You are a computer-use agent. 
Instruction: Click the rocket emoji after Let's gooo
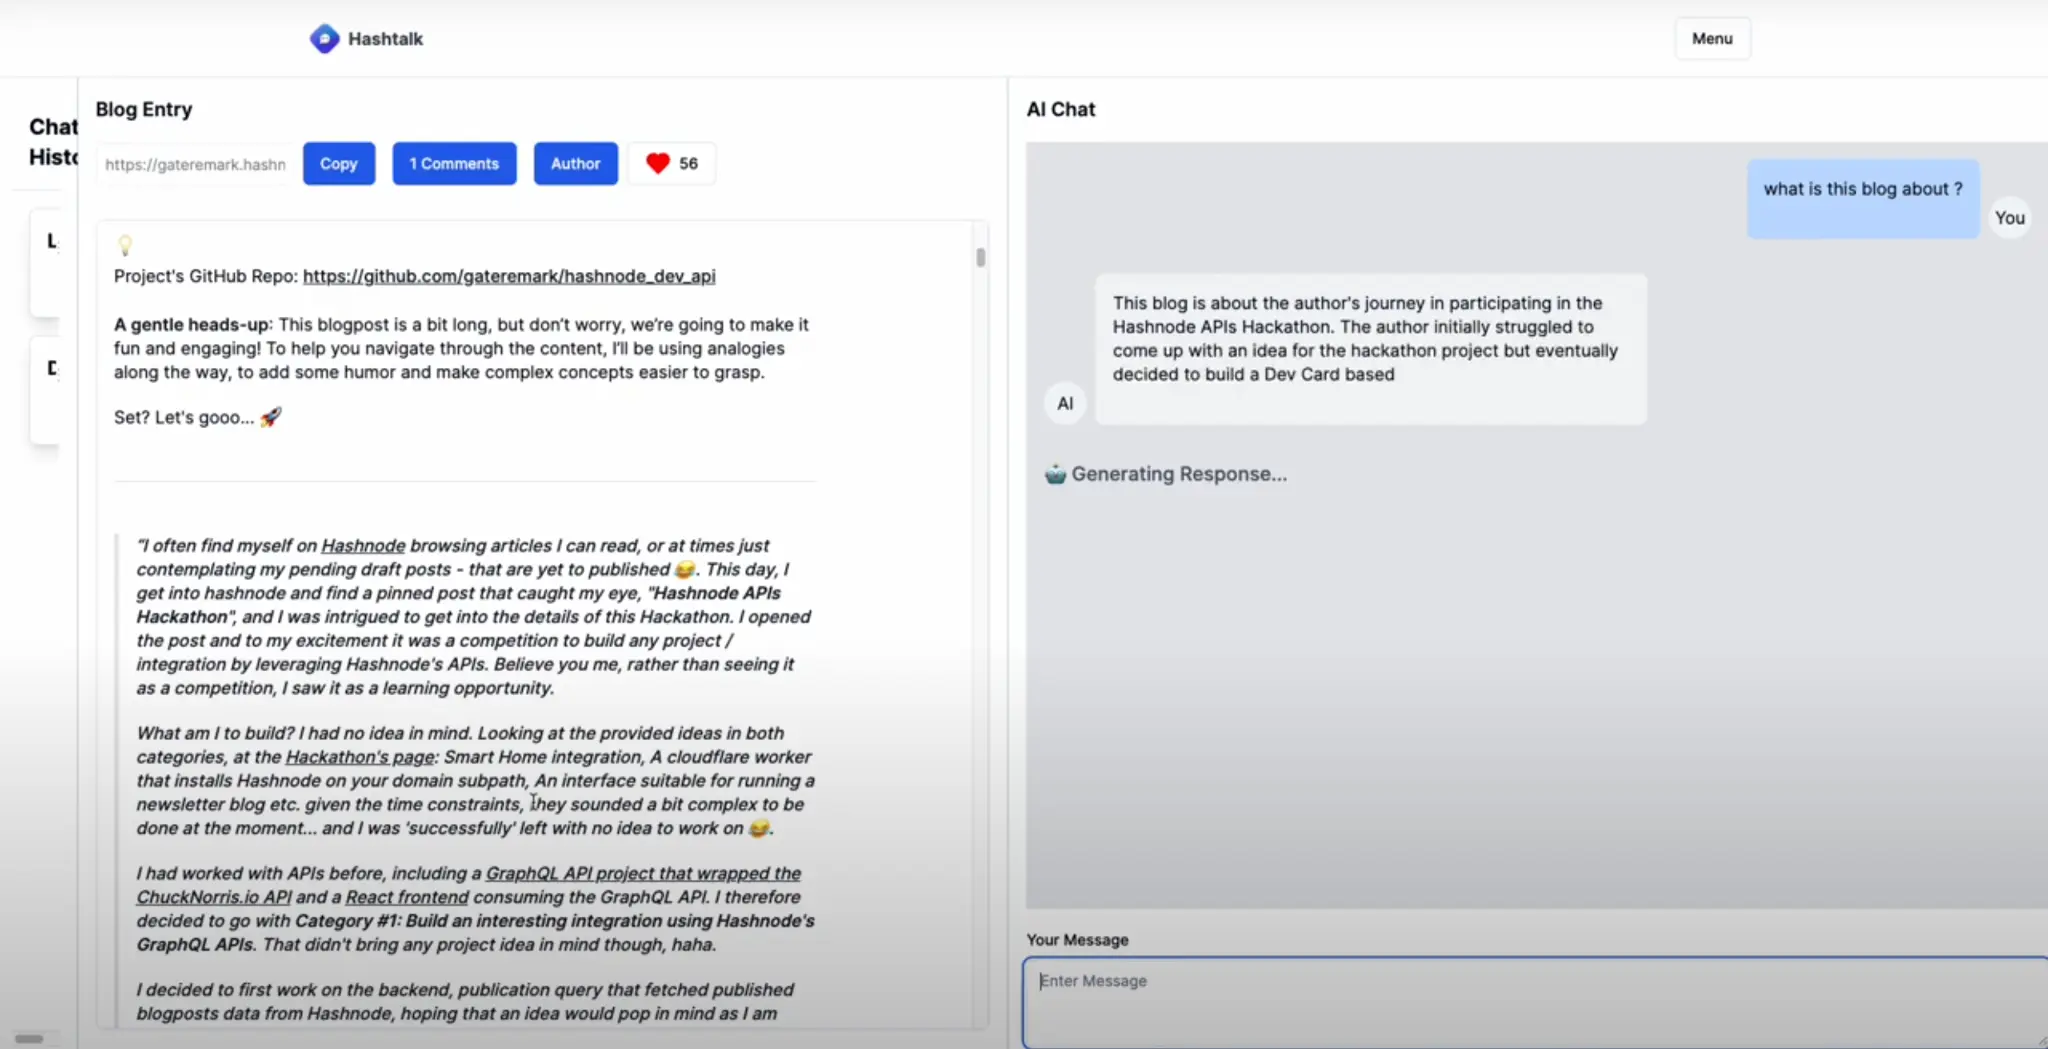pyautogui.click(x=271, y=417)
